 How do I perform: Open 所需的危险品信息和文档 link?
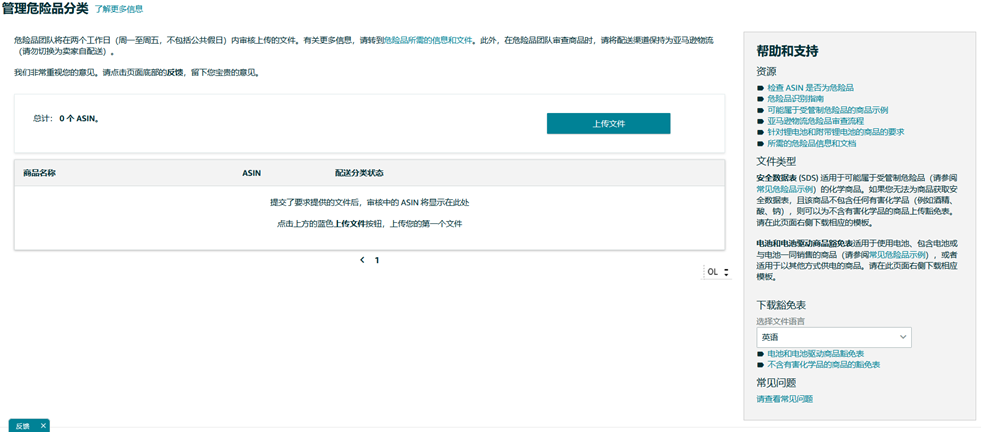tap(811, 143)
